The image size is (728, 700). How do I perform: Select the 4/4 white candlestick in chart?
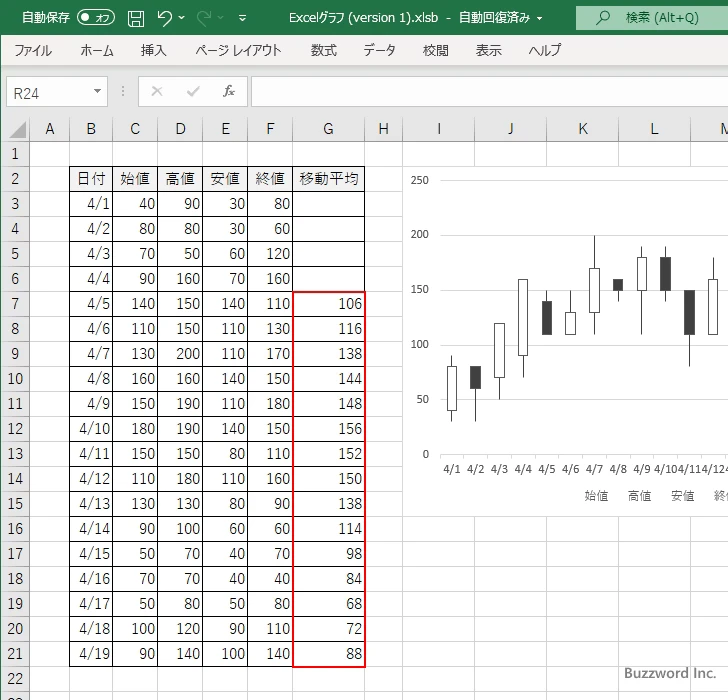click(x=523, y=318)
